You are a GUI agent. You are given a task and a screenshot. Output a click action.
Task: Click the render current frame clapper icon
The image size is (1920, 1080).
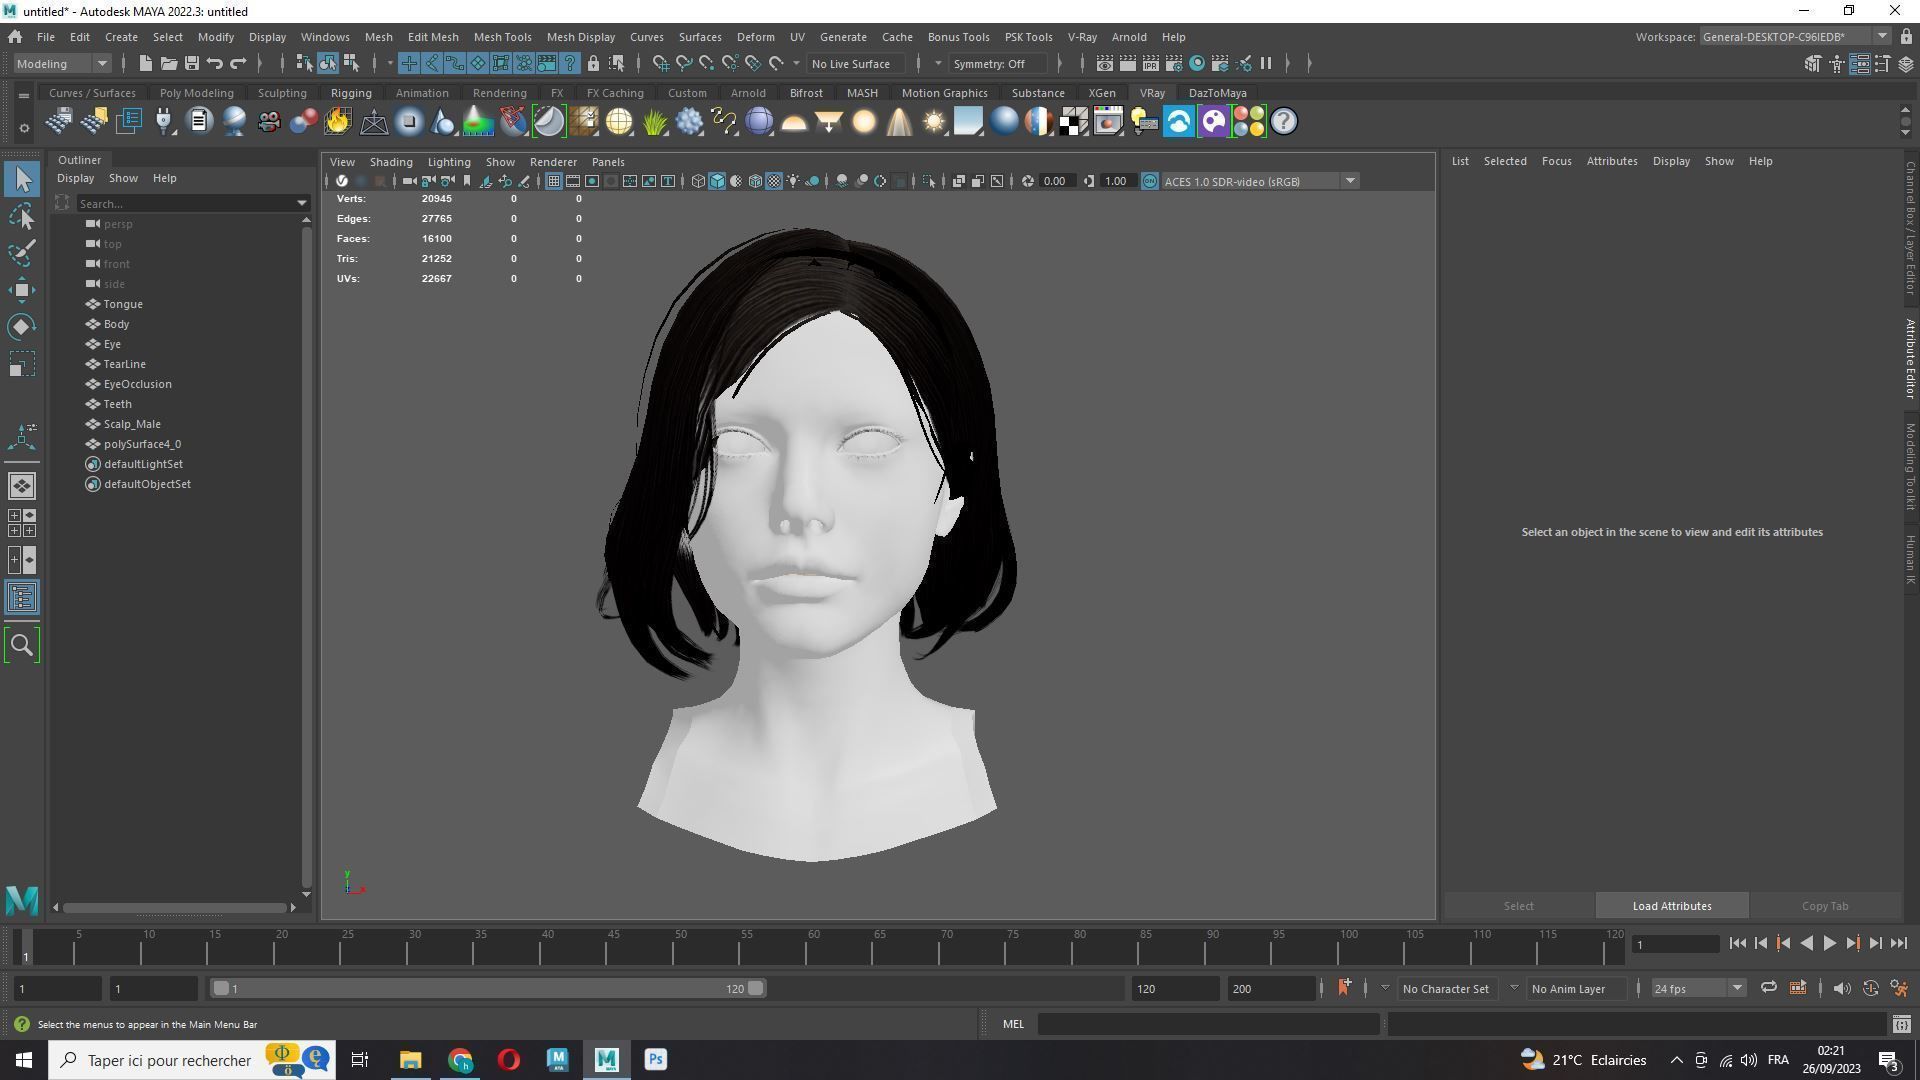(1127, 63)
